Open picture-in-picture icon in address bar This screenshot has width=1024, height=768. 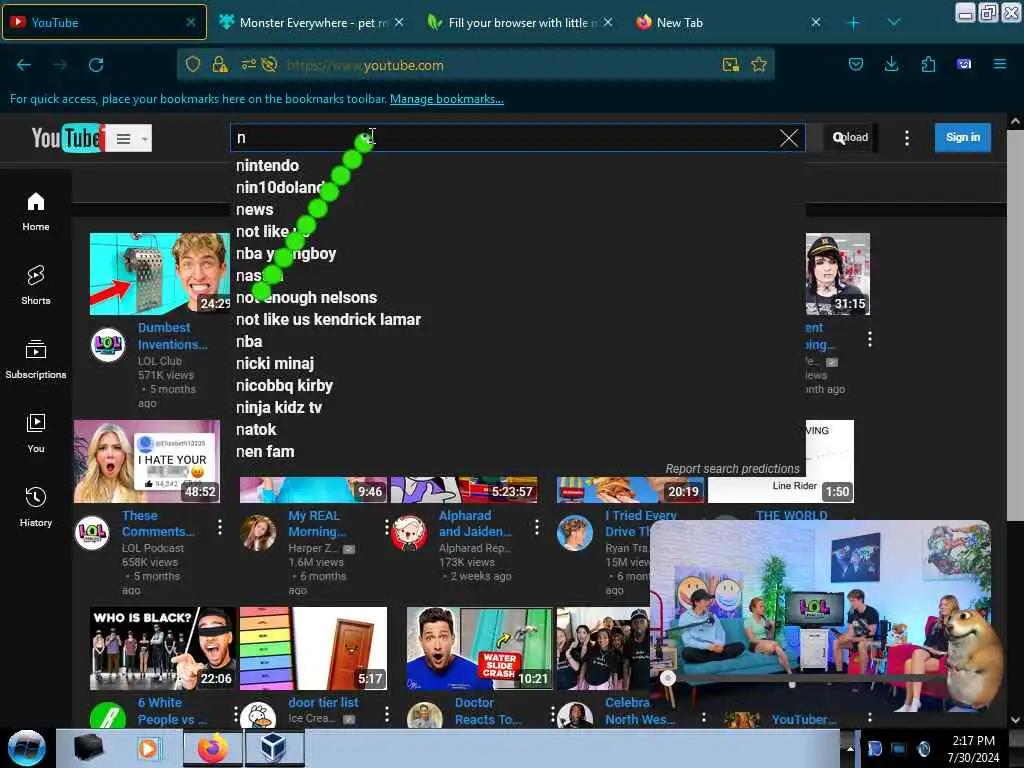731,65
